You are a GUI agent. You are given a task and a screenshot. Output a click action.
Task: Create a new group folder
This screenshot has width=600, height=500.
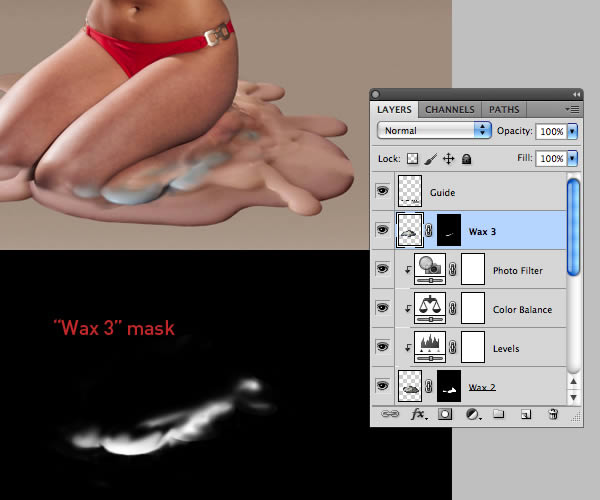[x=498, y=414]
